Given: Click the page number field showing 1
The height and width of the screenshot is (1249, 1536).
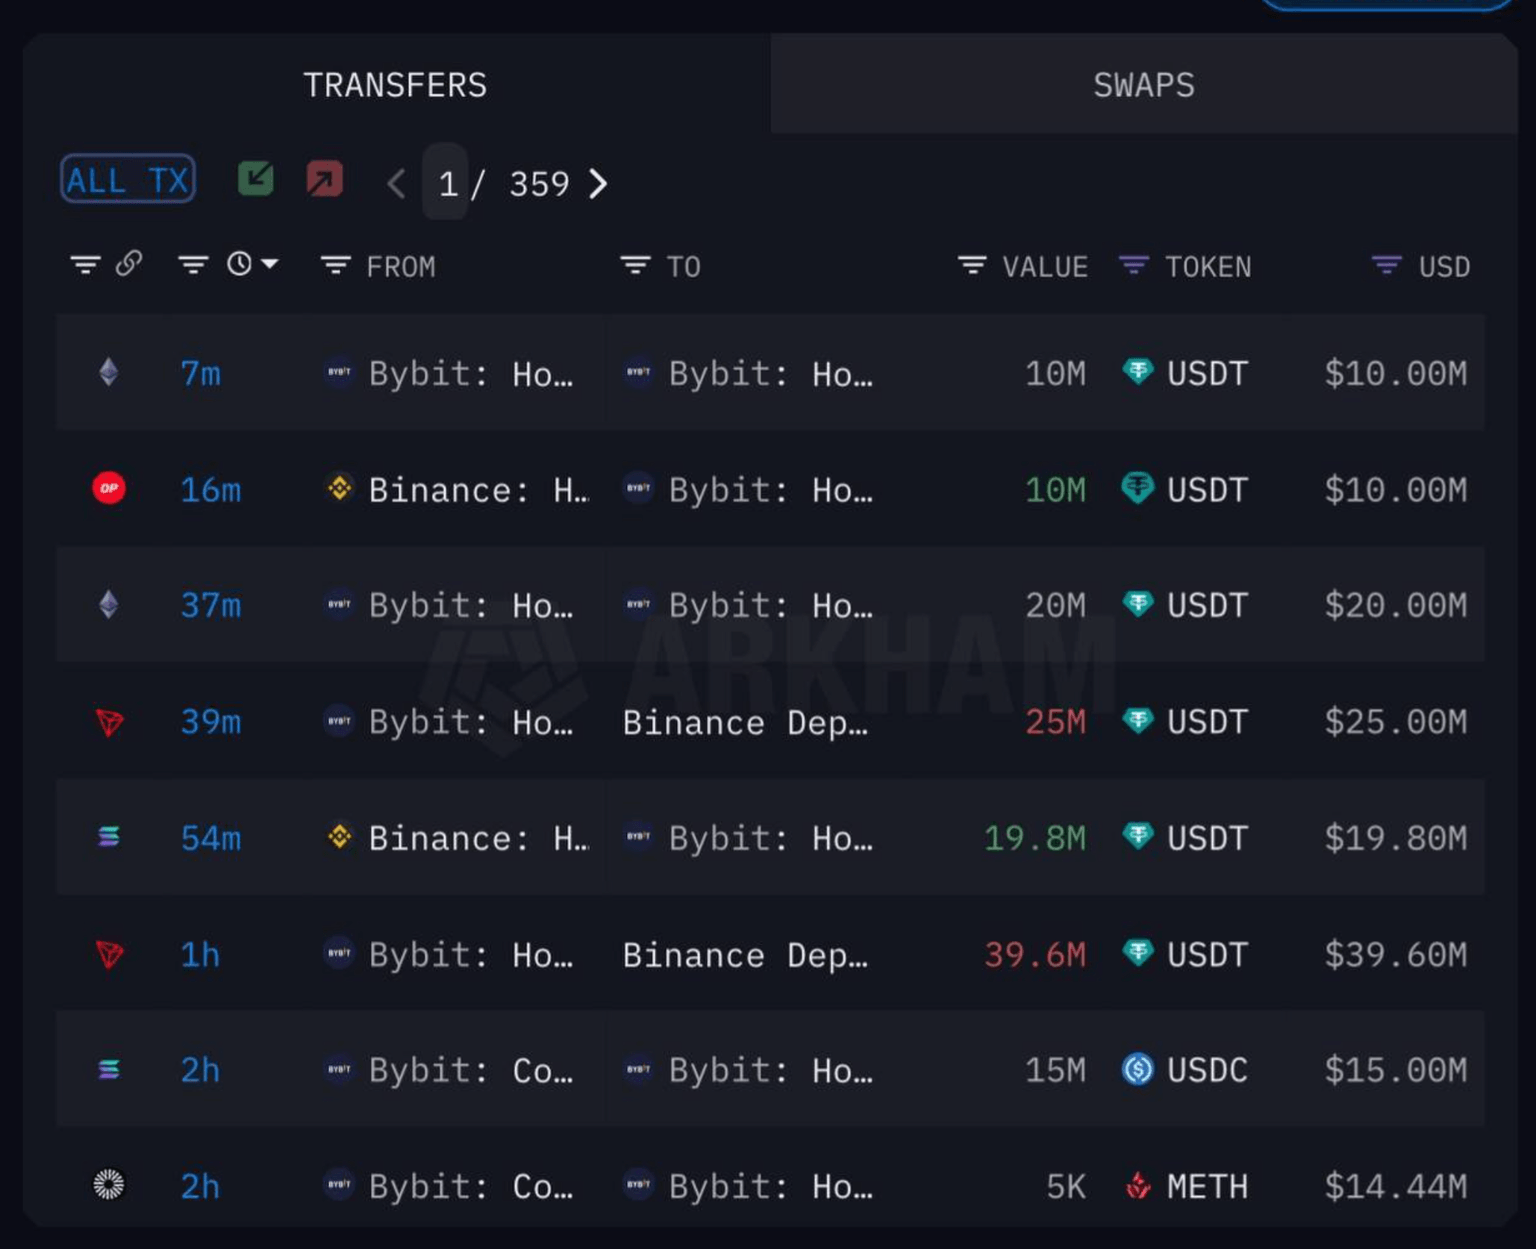Looking at the screenshot, I should click(x=447, y=183).
